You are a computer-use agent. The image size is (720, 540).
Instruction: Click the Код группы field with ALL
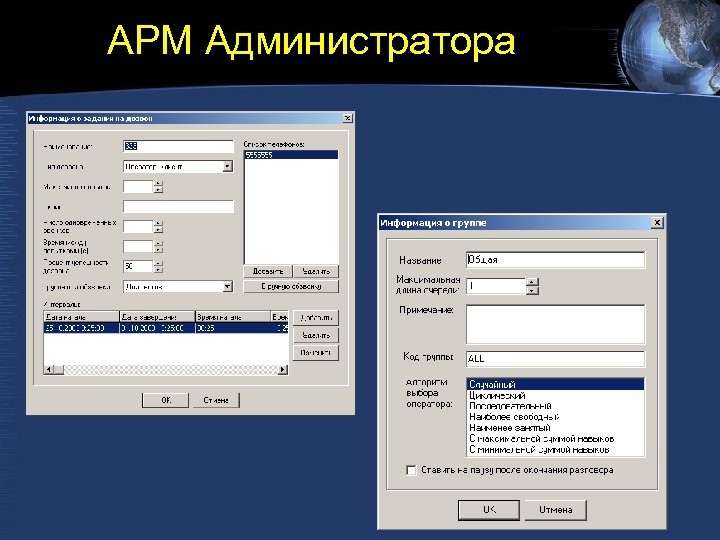click(x=555, y=359)
